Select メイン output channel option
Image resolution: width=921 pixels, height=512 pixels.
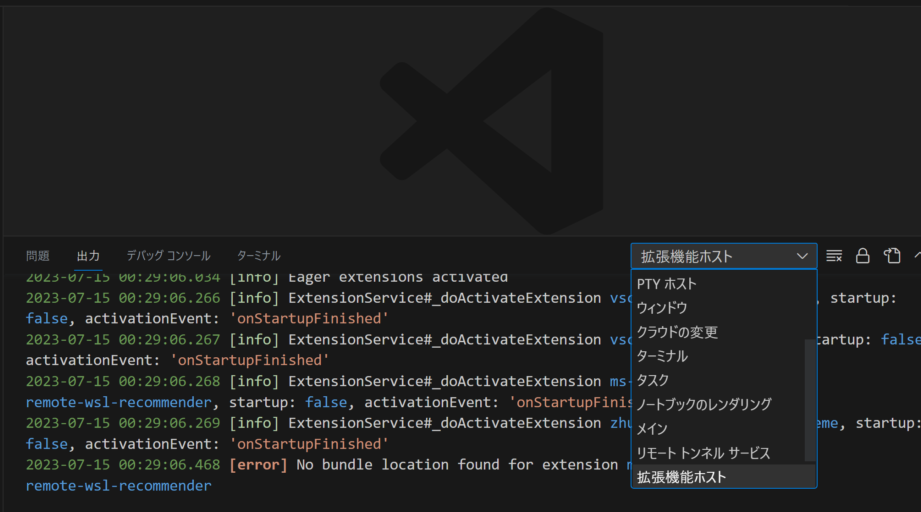[x=652, y=428]
